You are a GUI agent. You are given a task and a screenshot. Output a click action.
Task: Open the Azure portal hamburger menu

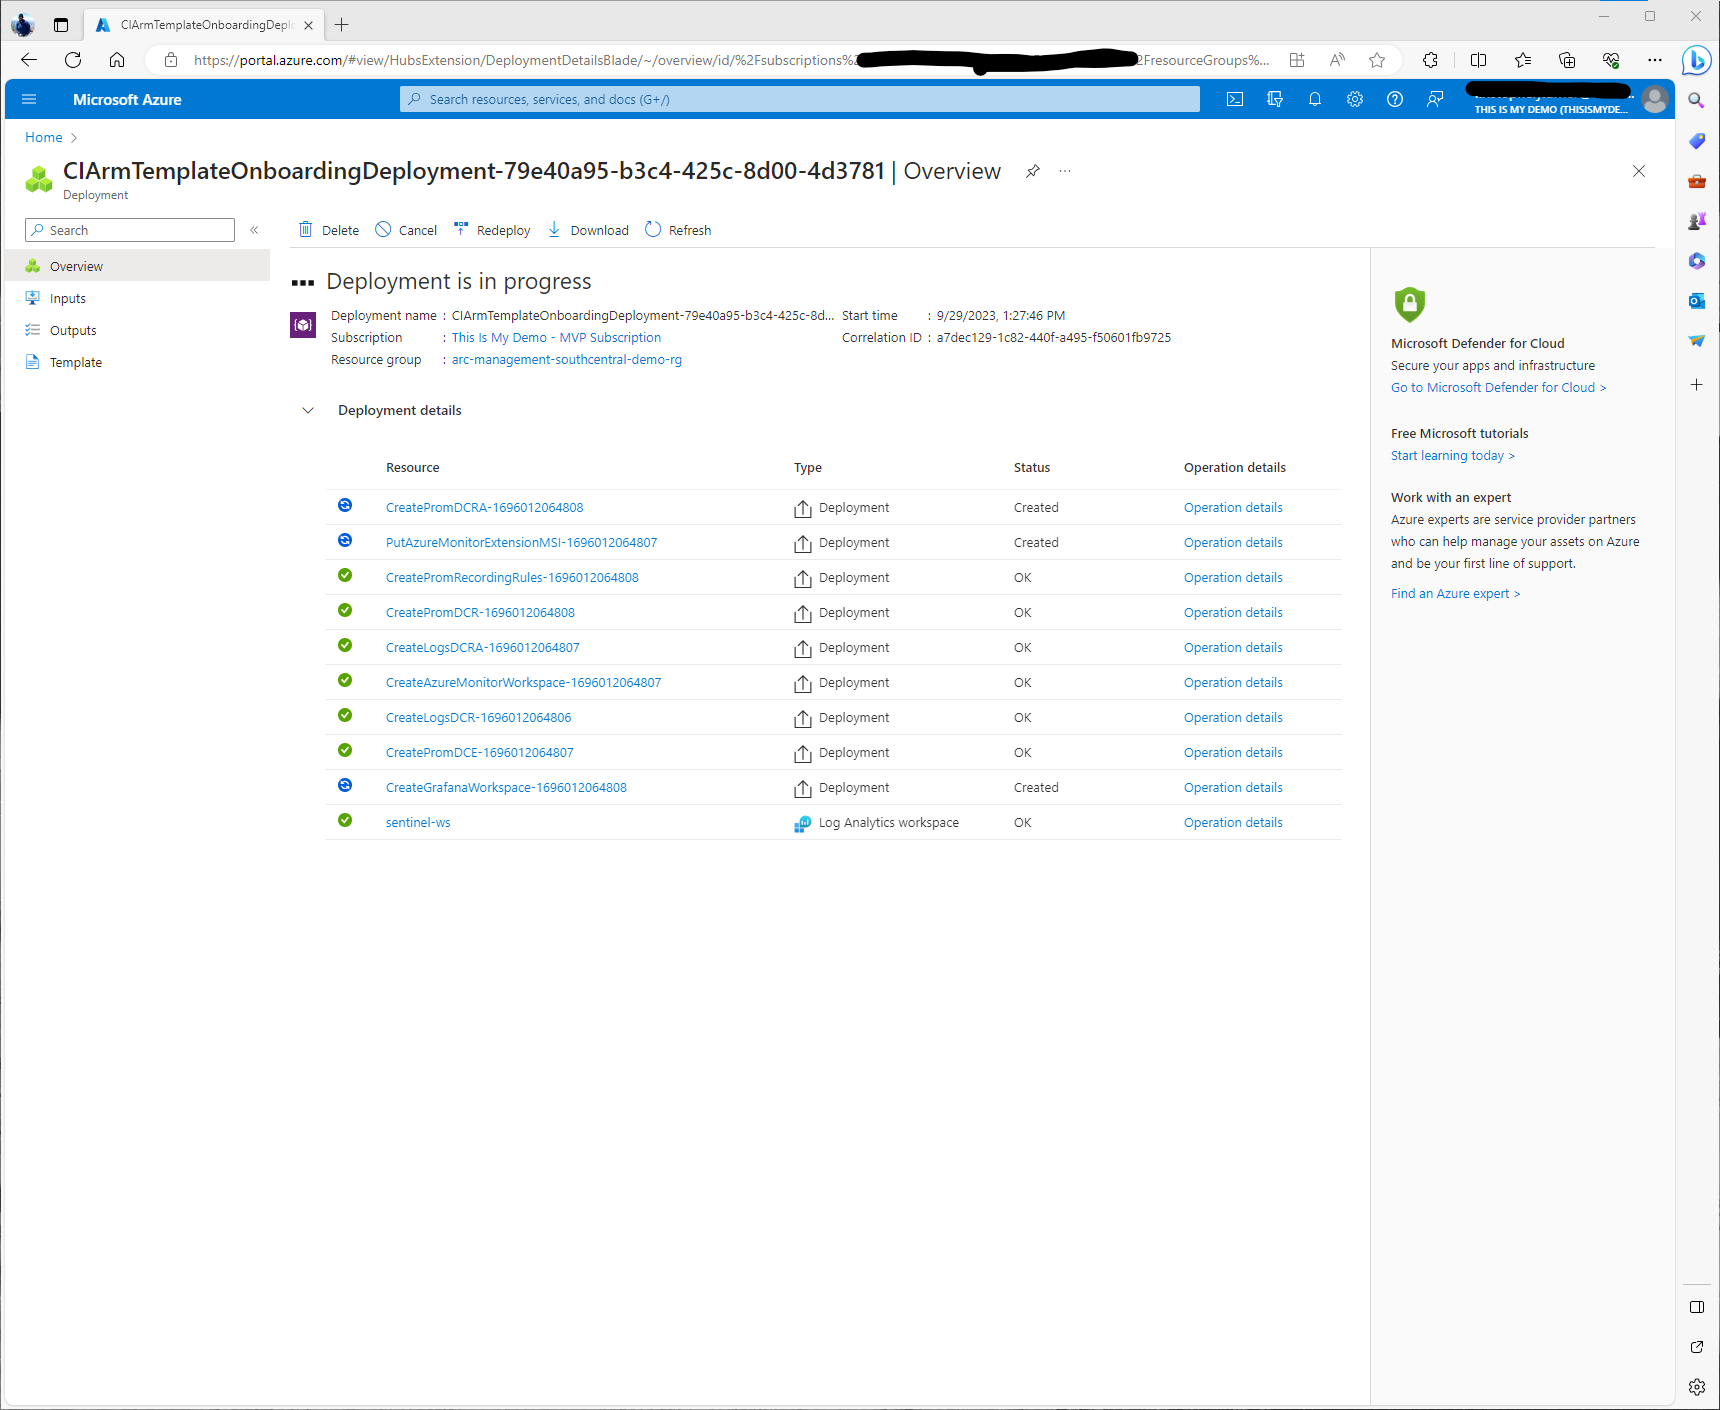(29, 99)
